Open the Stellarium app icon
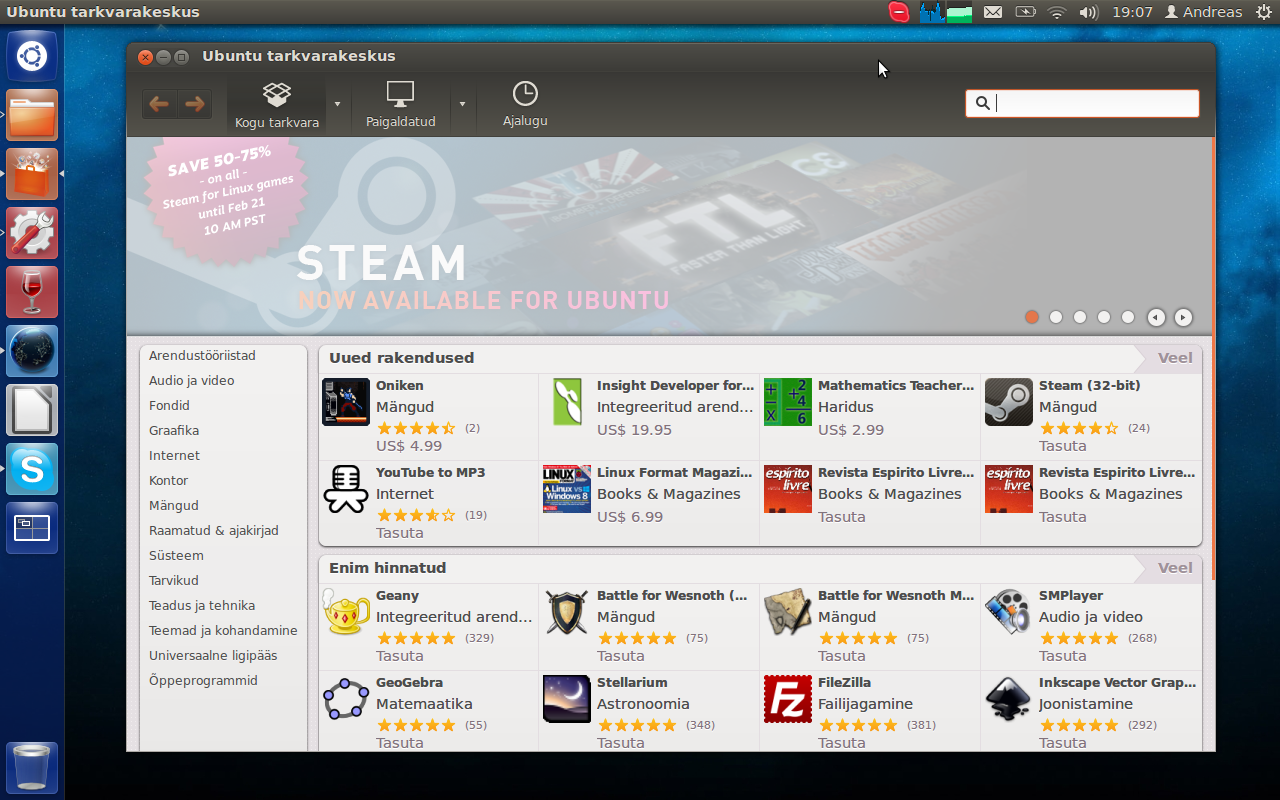Image resolution: width=1280 pixels, height=800 pixels. pos(567,699)
